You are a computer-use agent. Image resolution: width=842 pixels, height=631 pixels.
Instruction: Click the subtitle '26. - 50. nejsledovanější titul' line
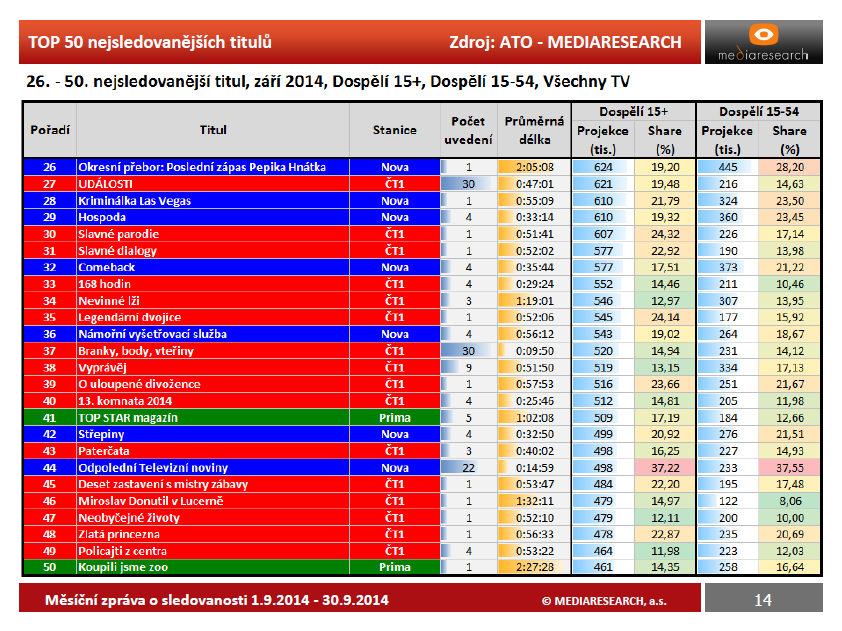pyautogui.click(x=328, y=82)
